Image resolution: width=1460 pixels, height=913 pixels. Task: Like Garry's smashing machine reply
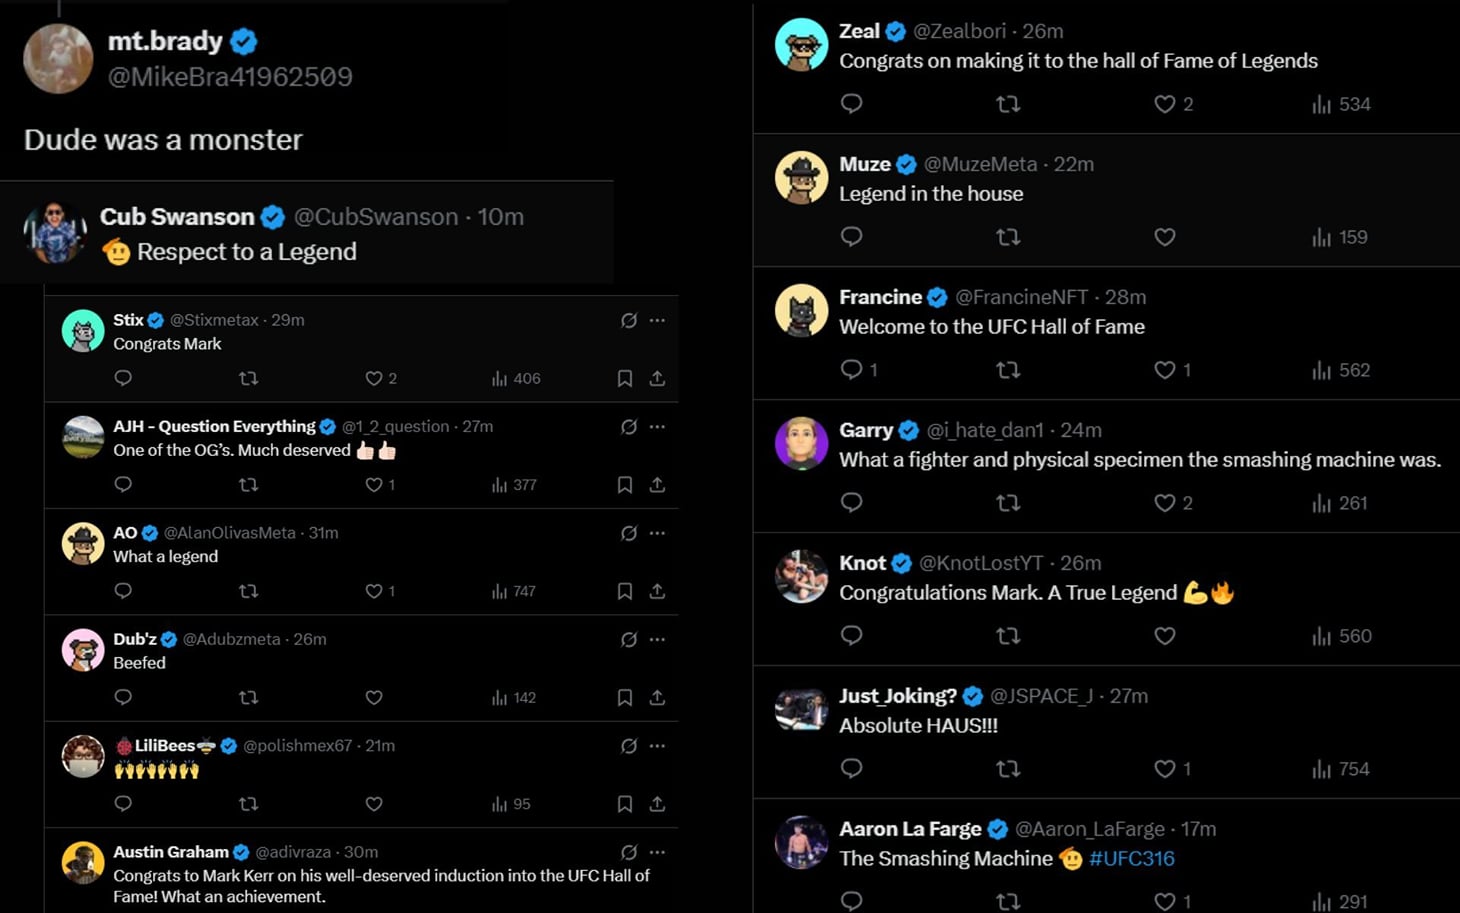[x=1165, y=503]
